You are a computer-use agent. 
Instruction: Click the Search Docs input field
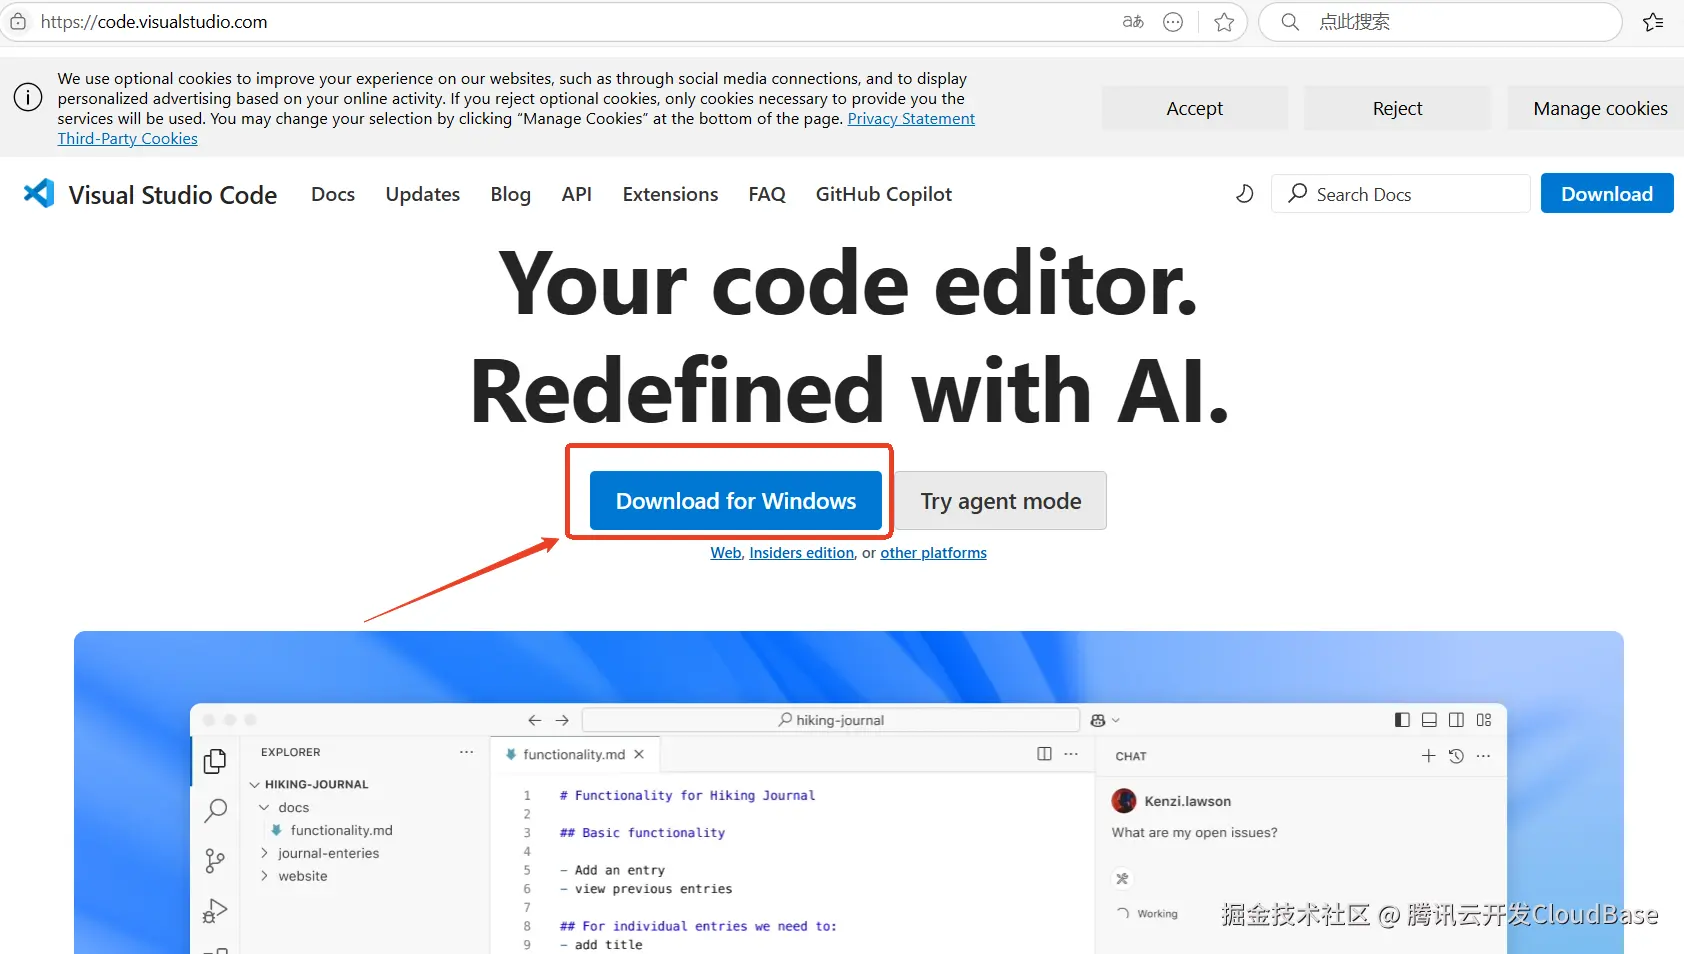[x=1400, y=193]
